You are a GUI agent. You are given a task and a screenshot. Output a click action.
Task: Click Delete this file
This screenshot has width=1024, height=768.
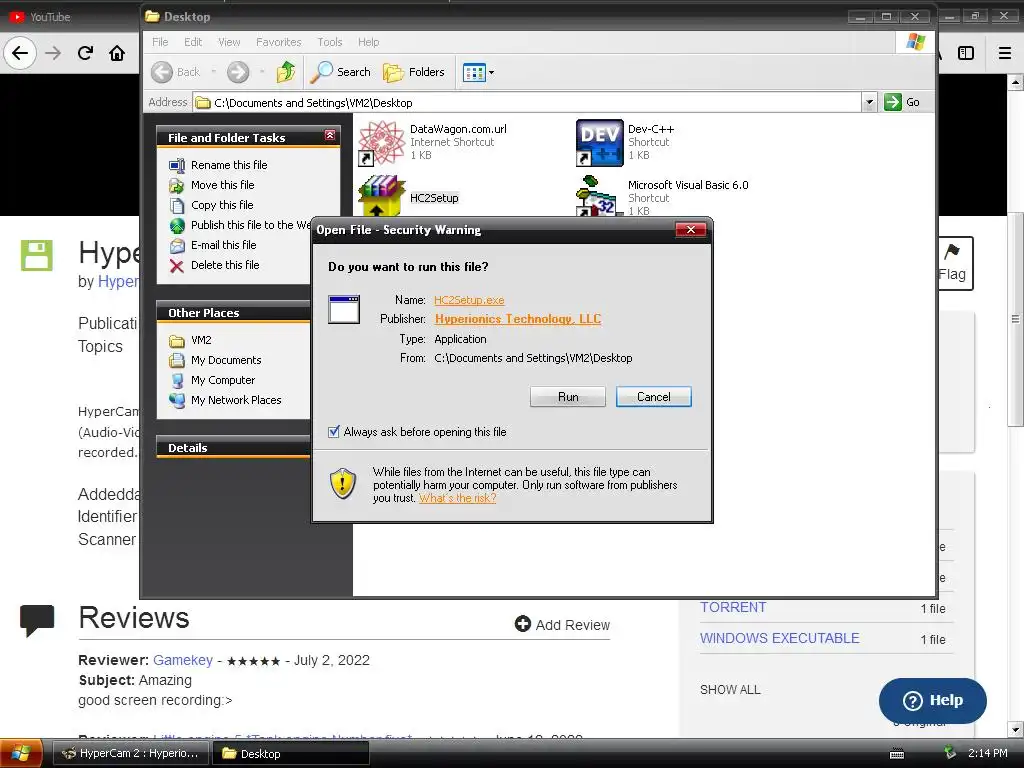225,265
